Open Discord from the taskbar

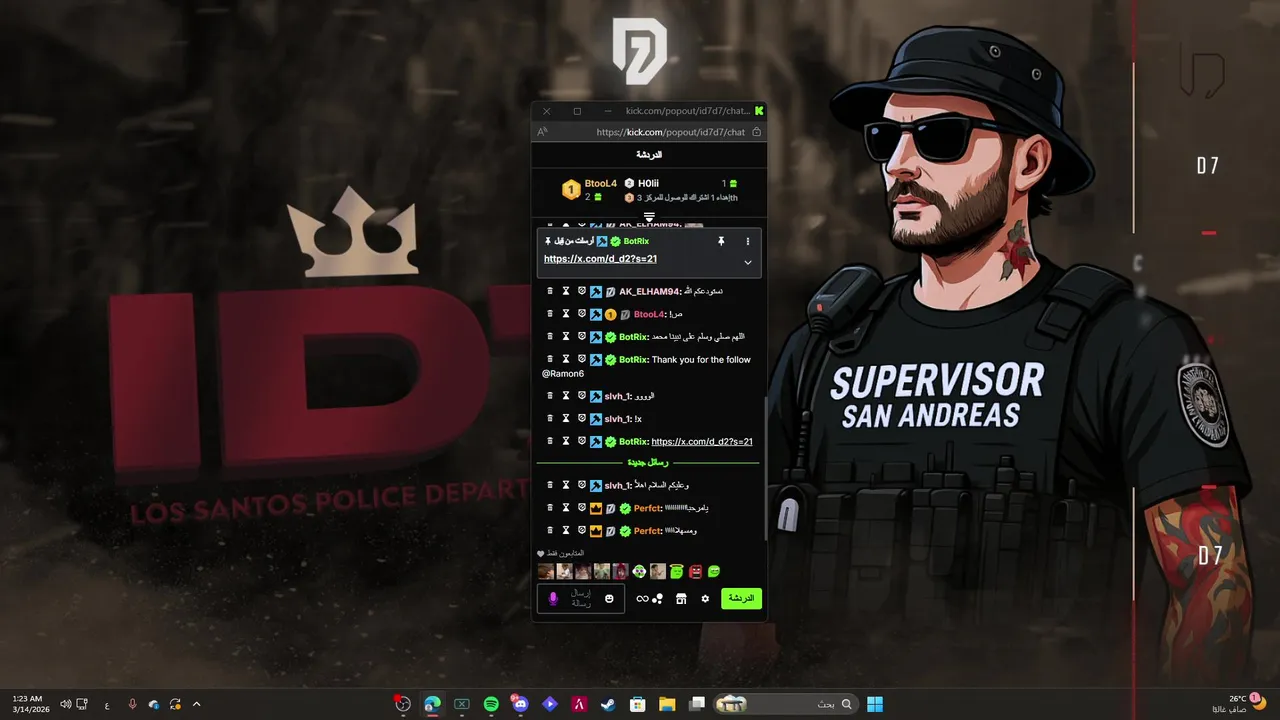click(520, 704)
